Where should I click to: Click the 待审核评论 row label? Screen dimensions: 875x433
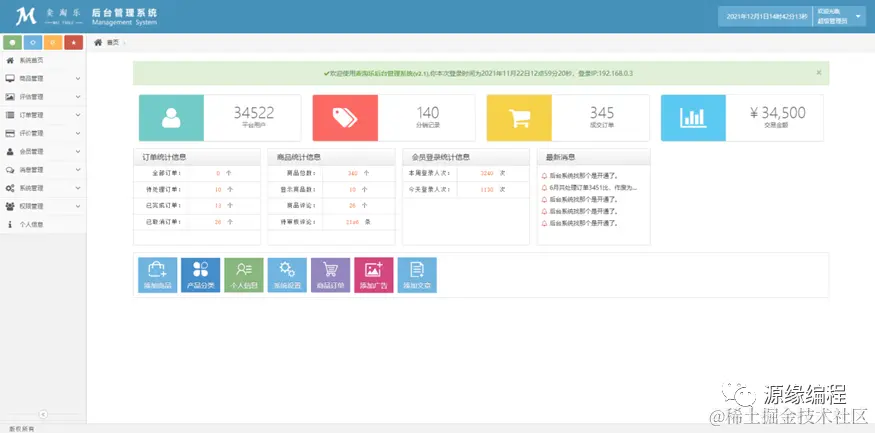pyautogui.click(x=298, y=222)
